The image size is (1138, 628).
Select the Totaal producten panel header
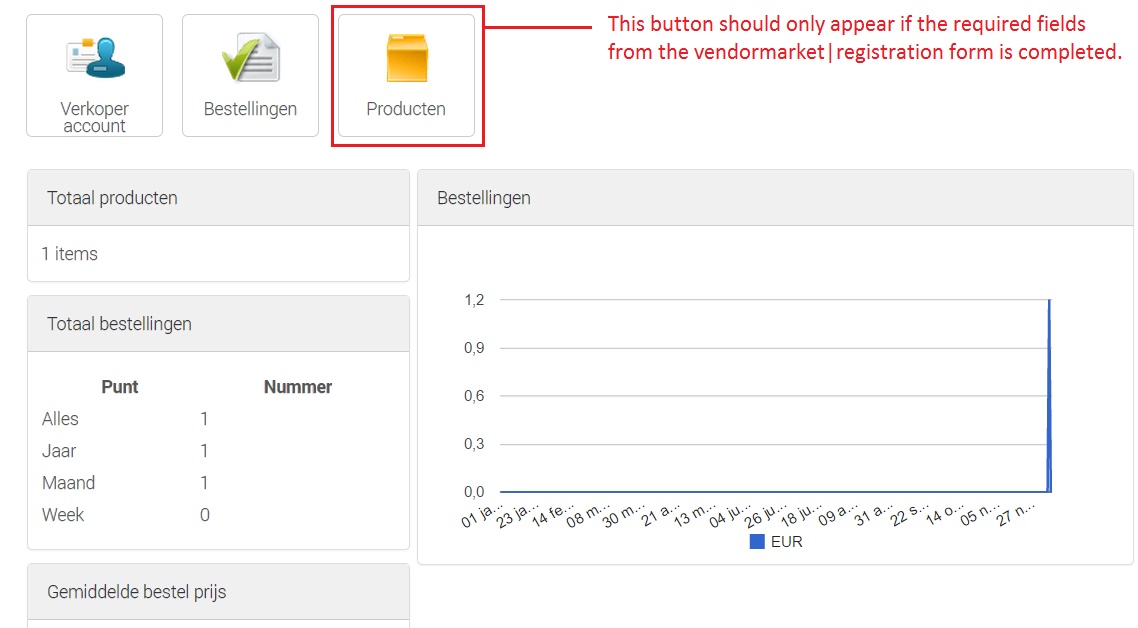click(112, 198)
